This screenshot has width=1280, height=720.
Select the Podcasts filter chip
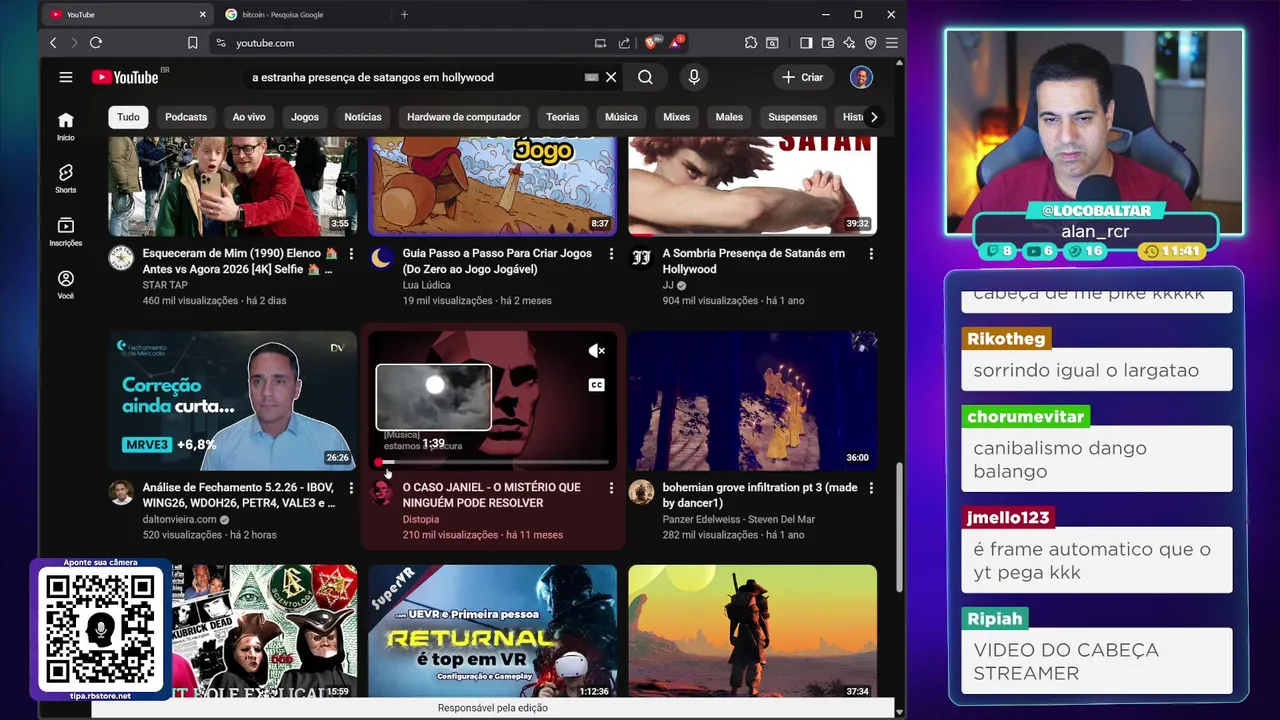pyautogui.click(x=186, y=117)
